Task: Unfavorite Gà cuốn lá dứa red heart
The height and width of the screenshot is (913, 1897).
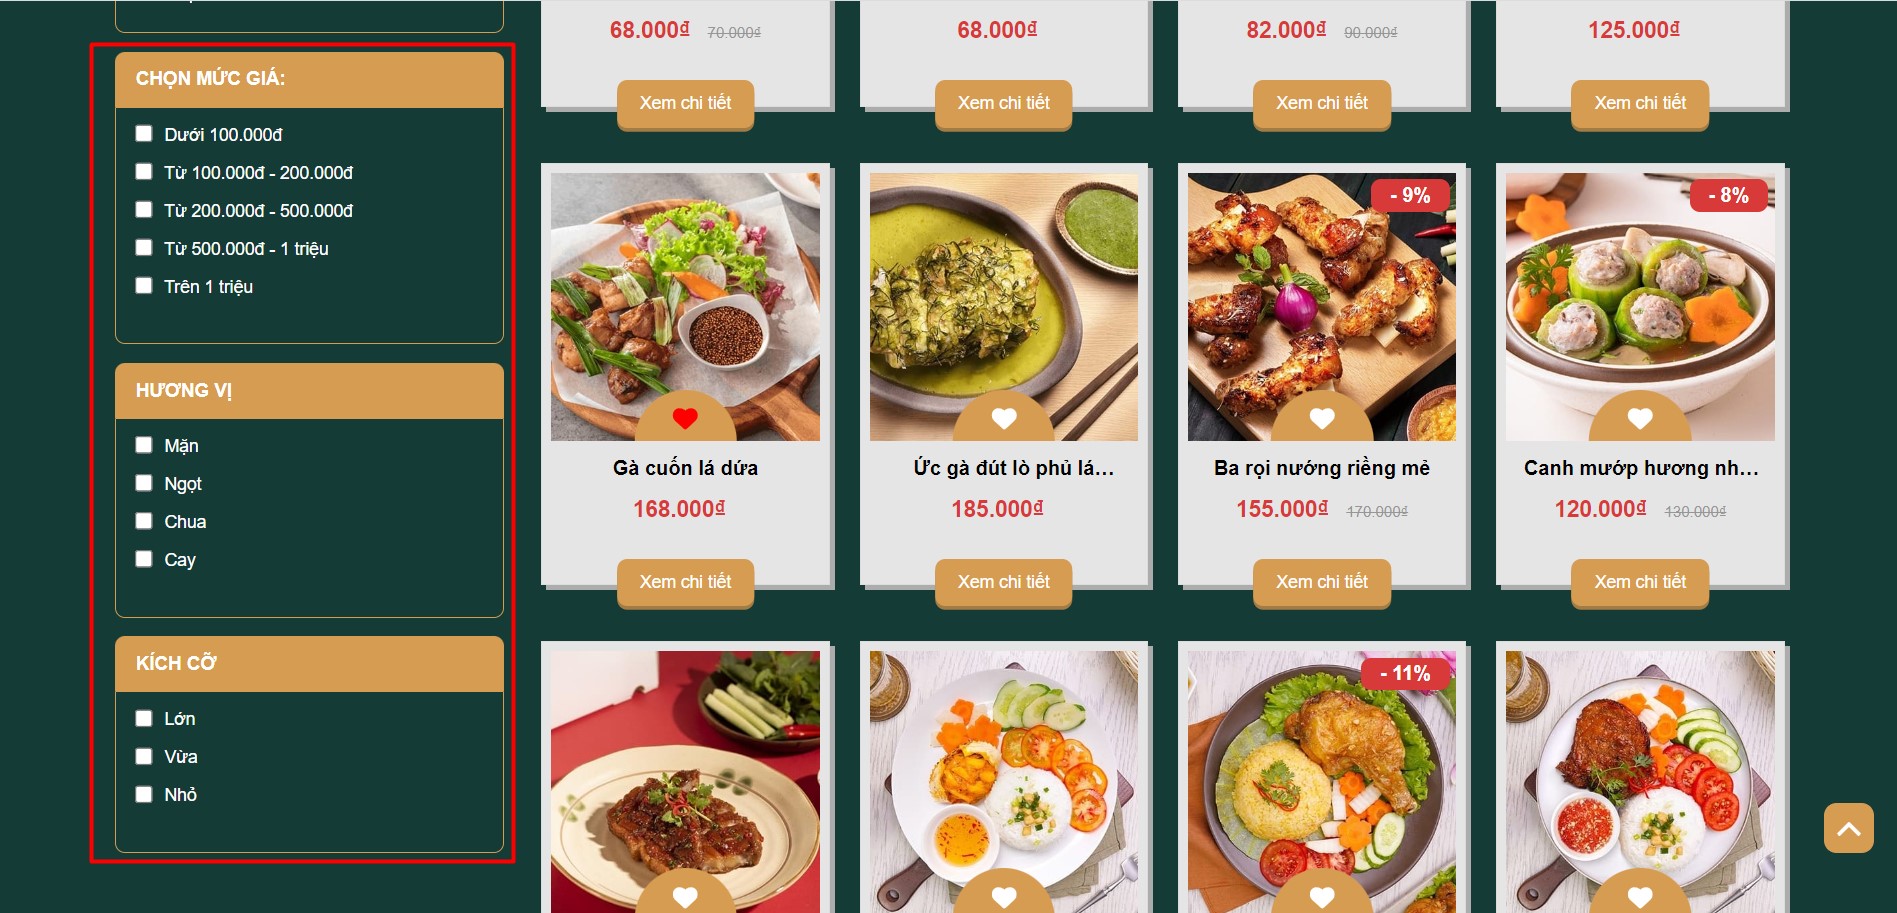Action: pos(685,419)
